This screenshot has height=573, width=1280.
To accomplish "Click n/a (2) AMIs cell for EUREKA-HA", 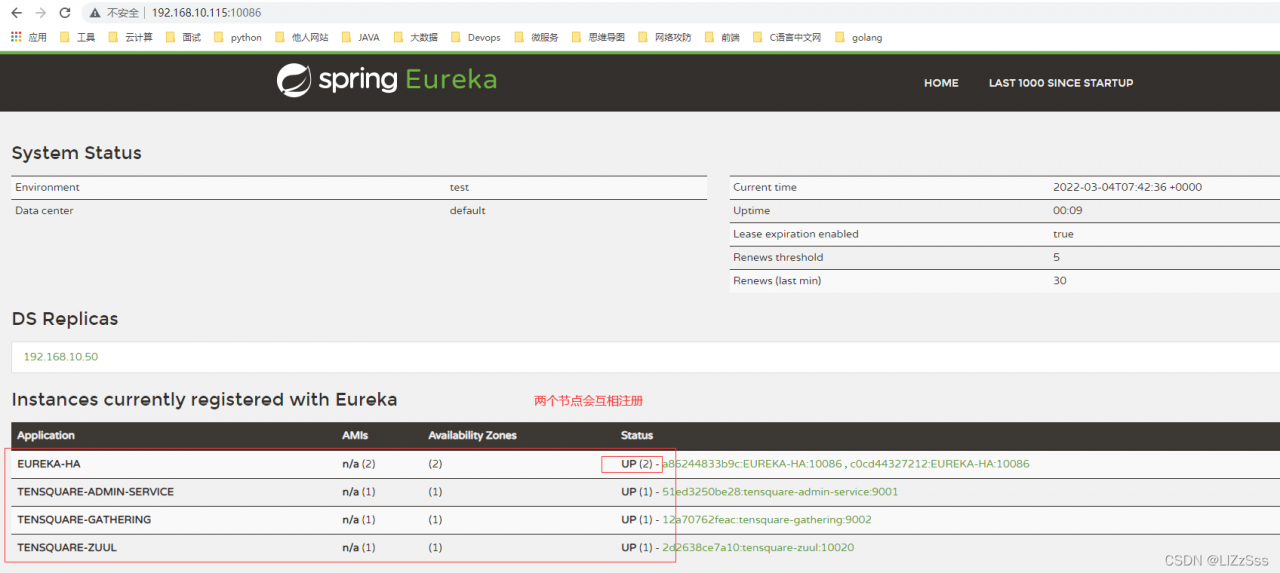I will click(x=359, y=464).
